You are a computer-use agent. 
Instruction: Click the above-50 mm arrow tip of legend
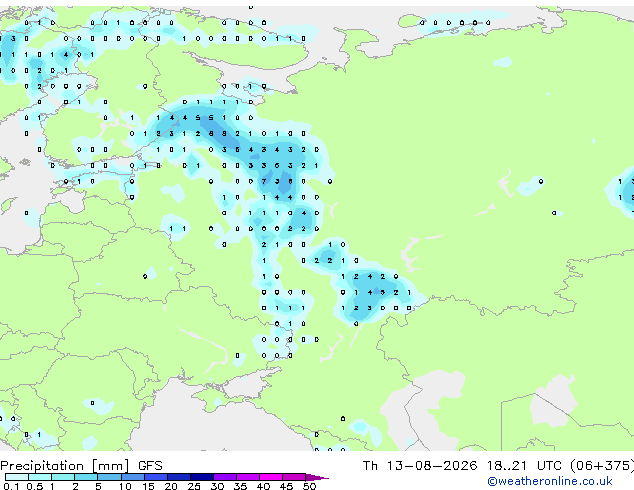(317, 478)
